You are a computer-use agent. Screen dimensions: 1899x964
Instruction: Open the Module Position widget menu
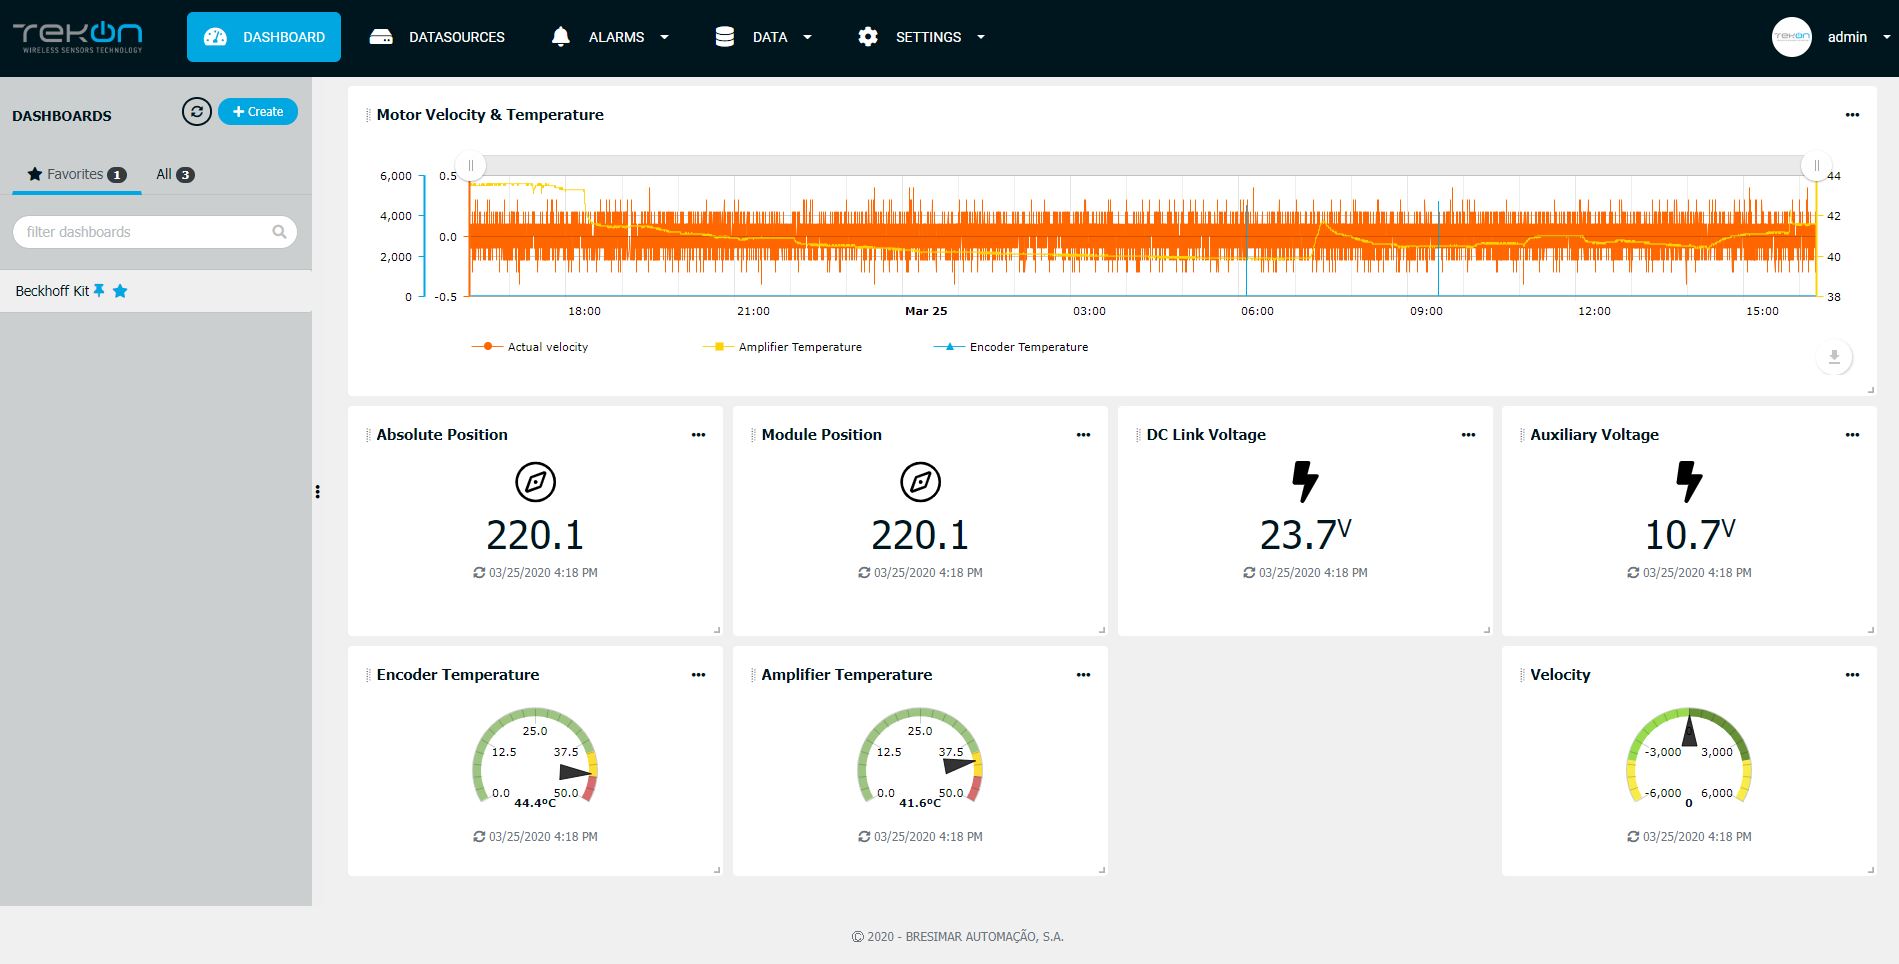[1083, 435]
